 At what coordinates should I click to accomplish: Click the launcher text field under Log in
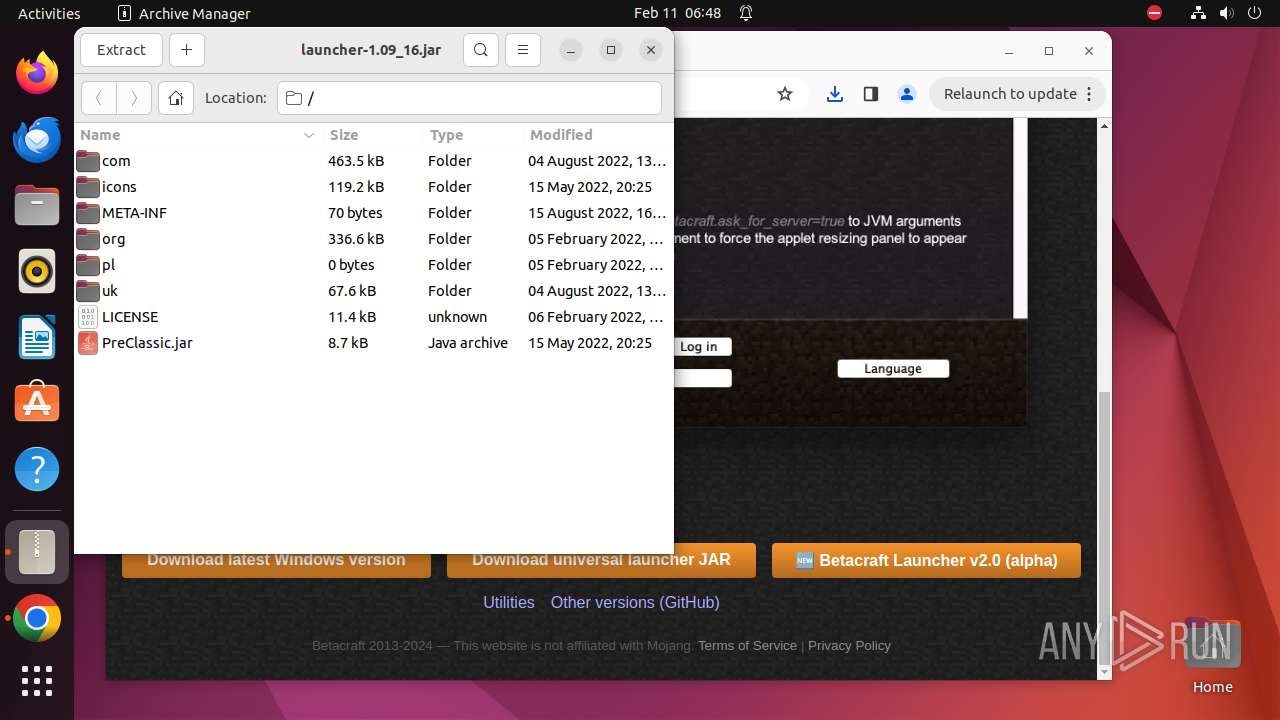(703, 378)
